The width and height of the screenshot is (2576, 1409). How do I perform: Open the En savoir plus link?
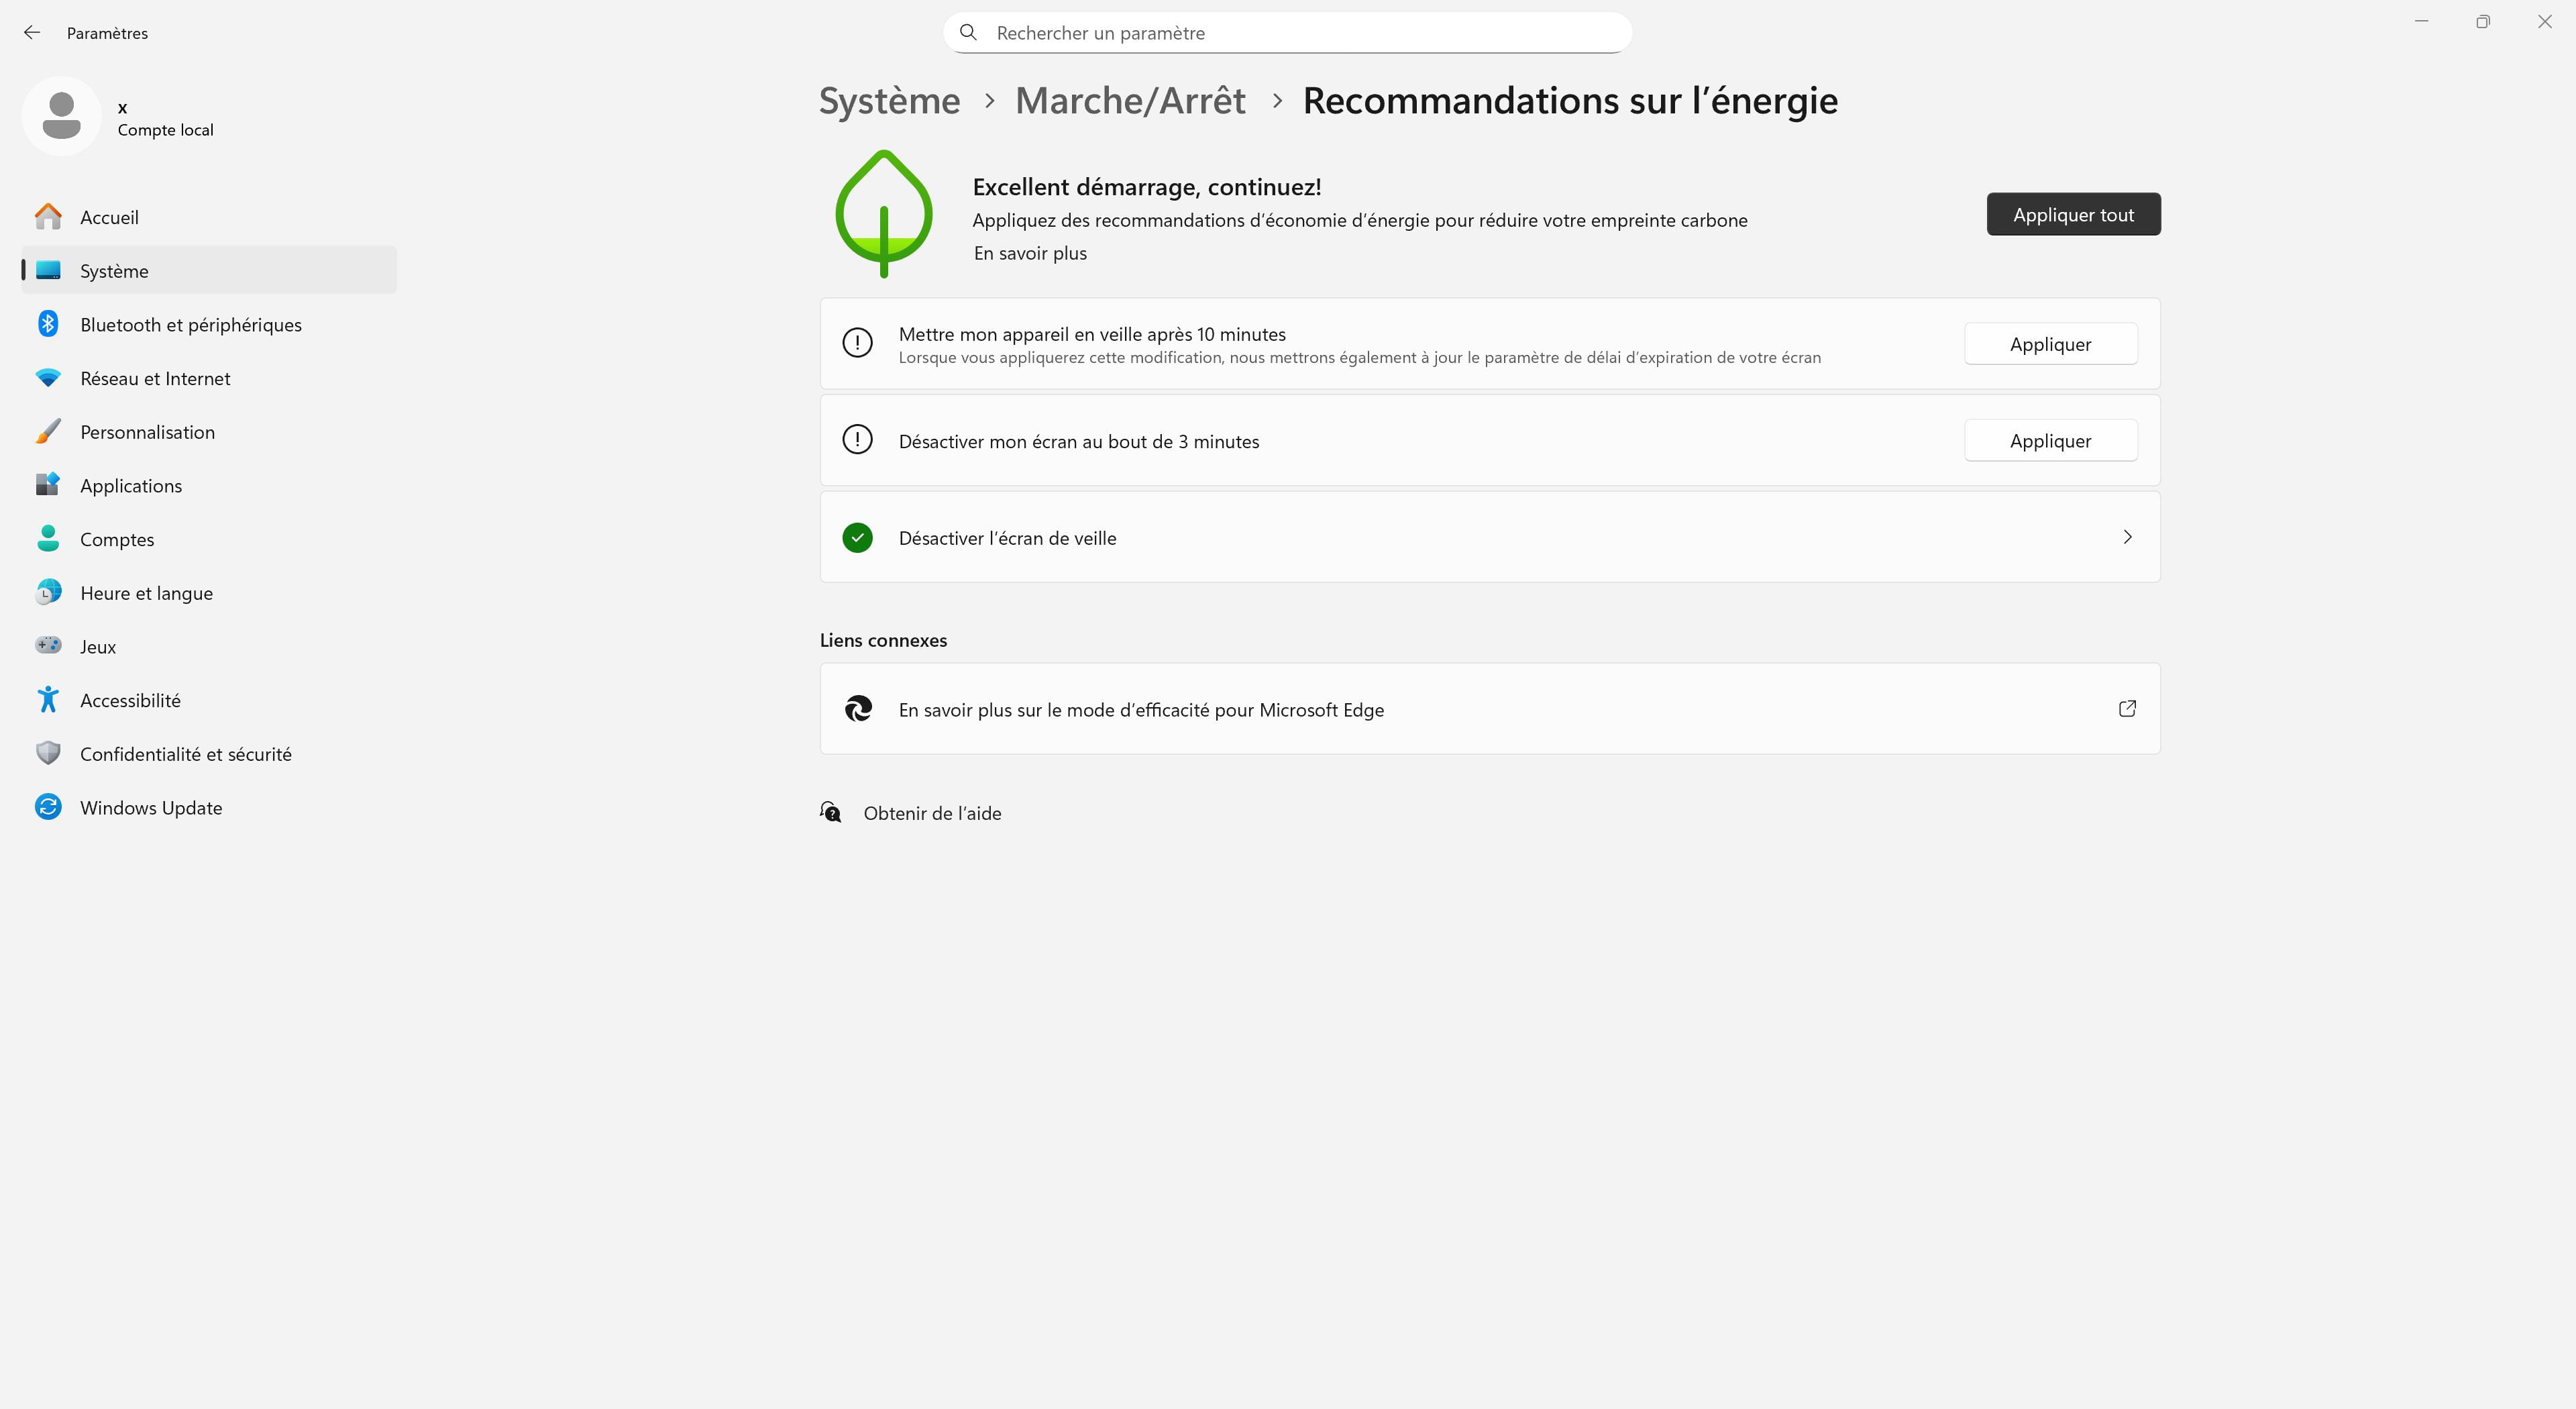point(1030,254)
